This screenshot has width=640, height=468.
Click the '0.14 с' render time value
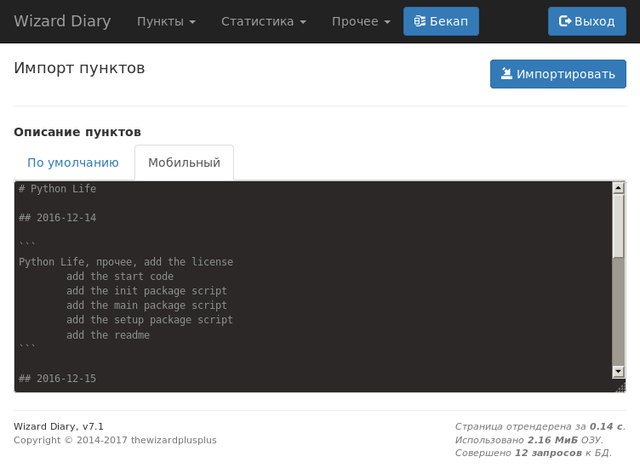pyautogui.click(x=606, y=426)
